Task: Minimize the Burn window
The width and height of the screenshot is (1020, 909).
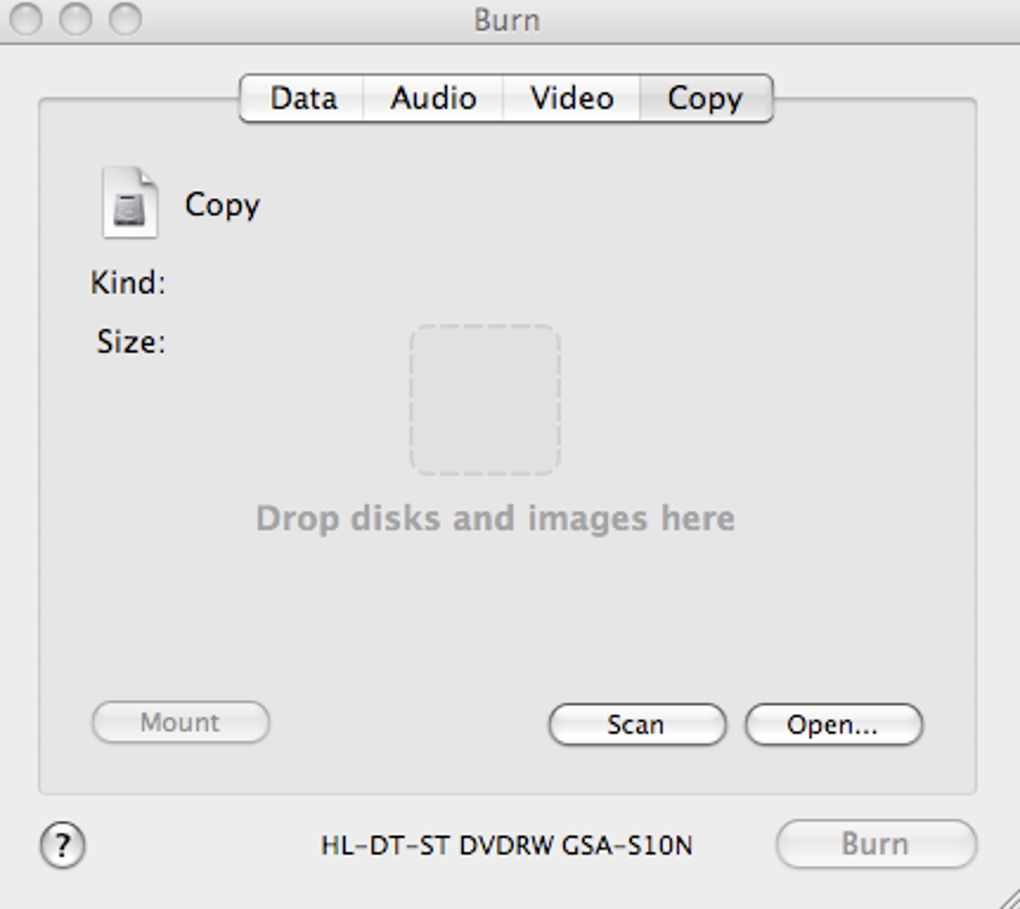Action: (x=76, y=19)
